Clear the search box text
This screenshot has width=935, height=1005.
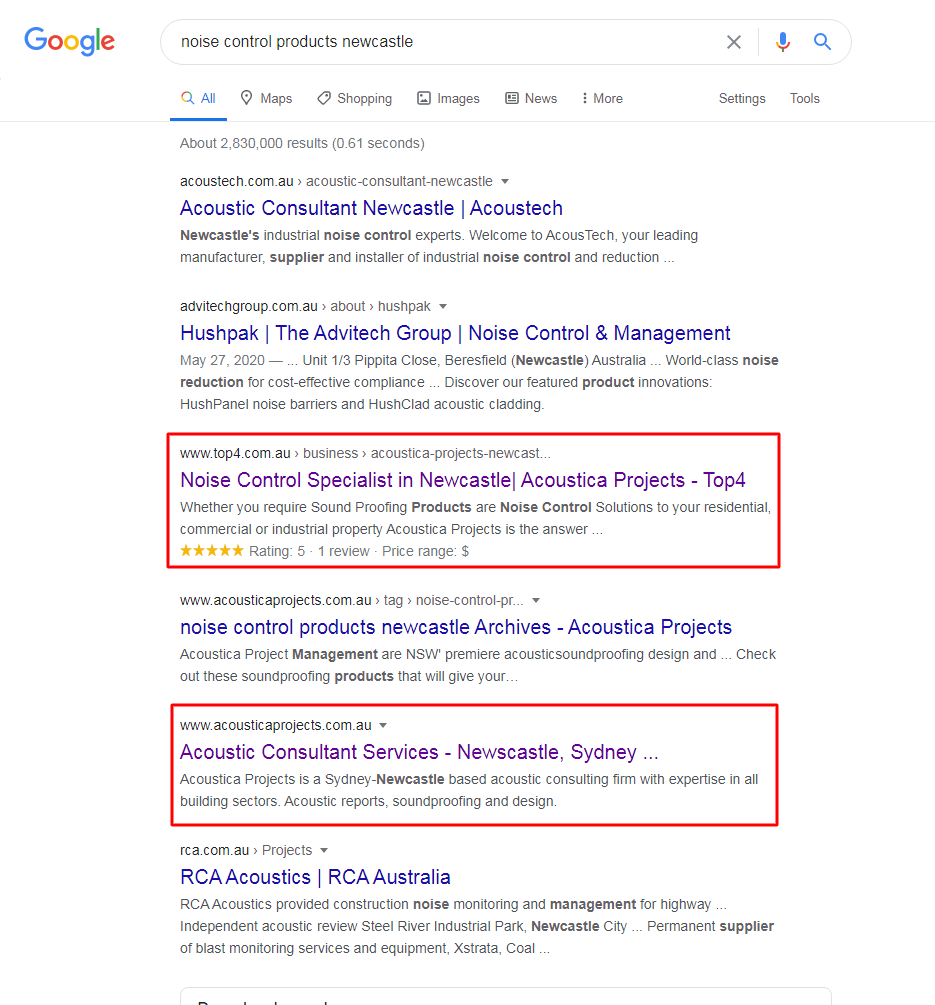click(734, 42)
